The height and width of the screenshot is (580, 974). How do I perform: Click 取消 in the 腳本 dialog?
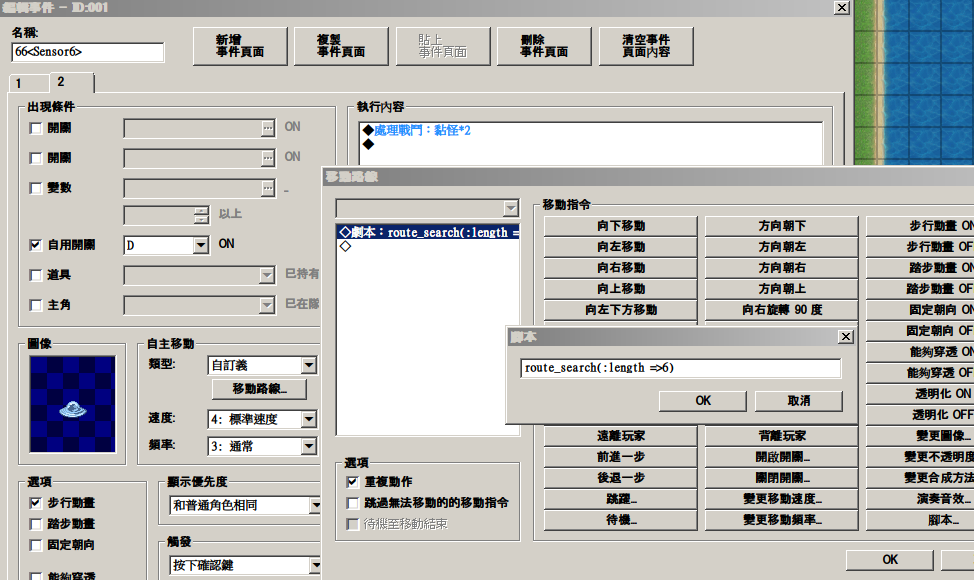[x=798, y=401]
